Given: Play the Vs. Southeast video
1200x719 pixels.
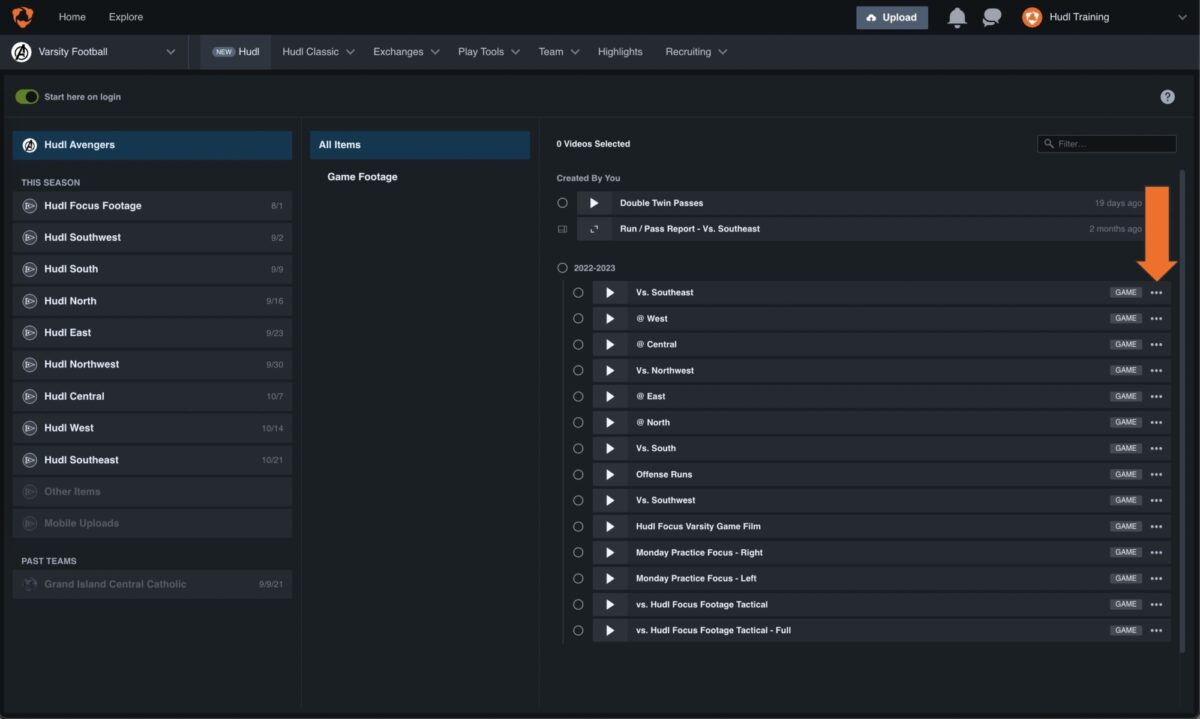Looking at the screenshot, I should click(x=610, y=292).
